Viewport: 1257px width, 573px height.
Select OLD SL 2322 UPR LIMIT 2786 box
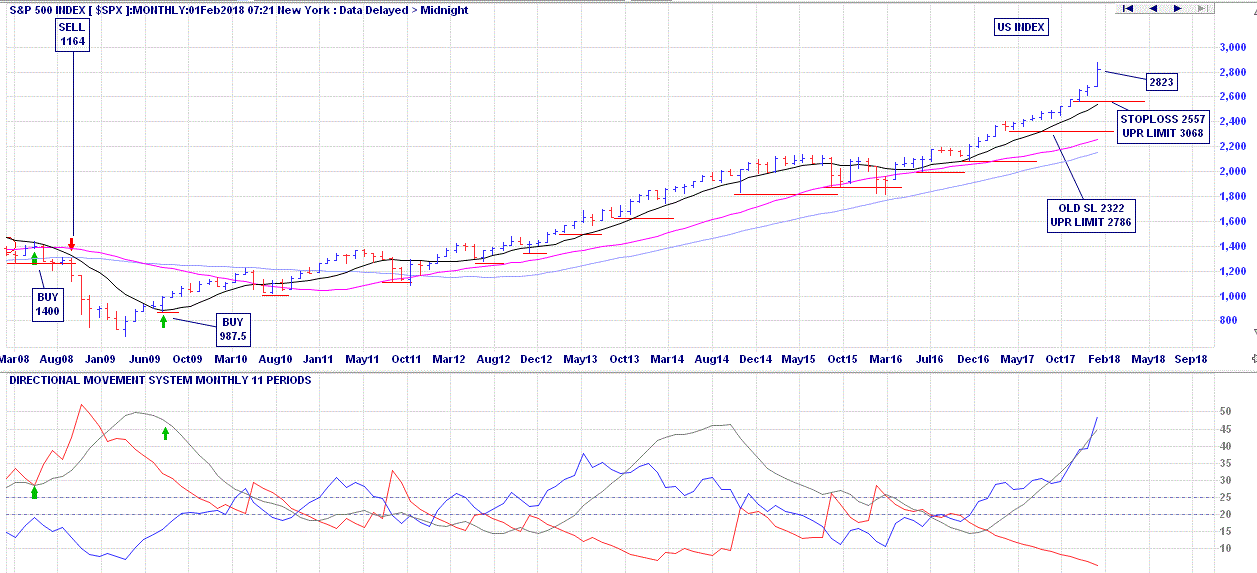pos(1091,216)
